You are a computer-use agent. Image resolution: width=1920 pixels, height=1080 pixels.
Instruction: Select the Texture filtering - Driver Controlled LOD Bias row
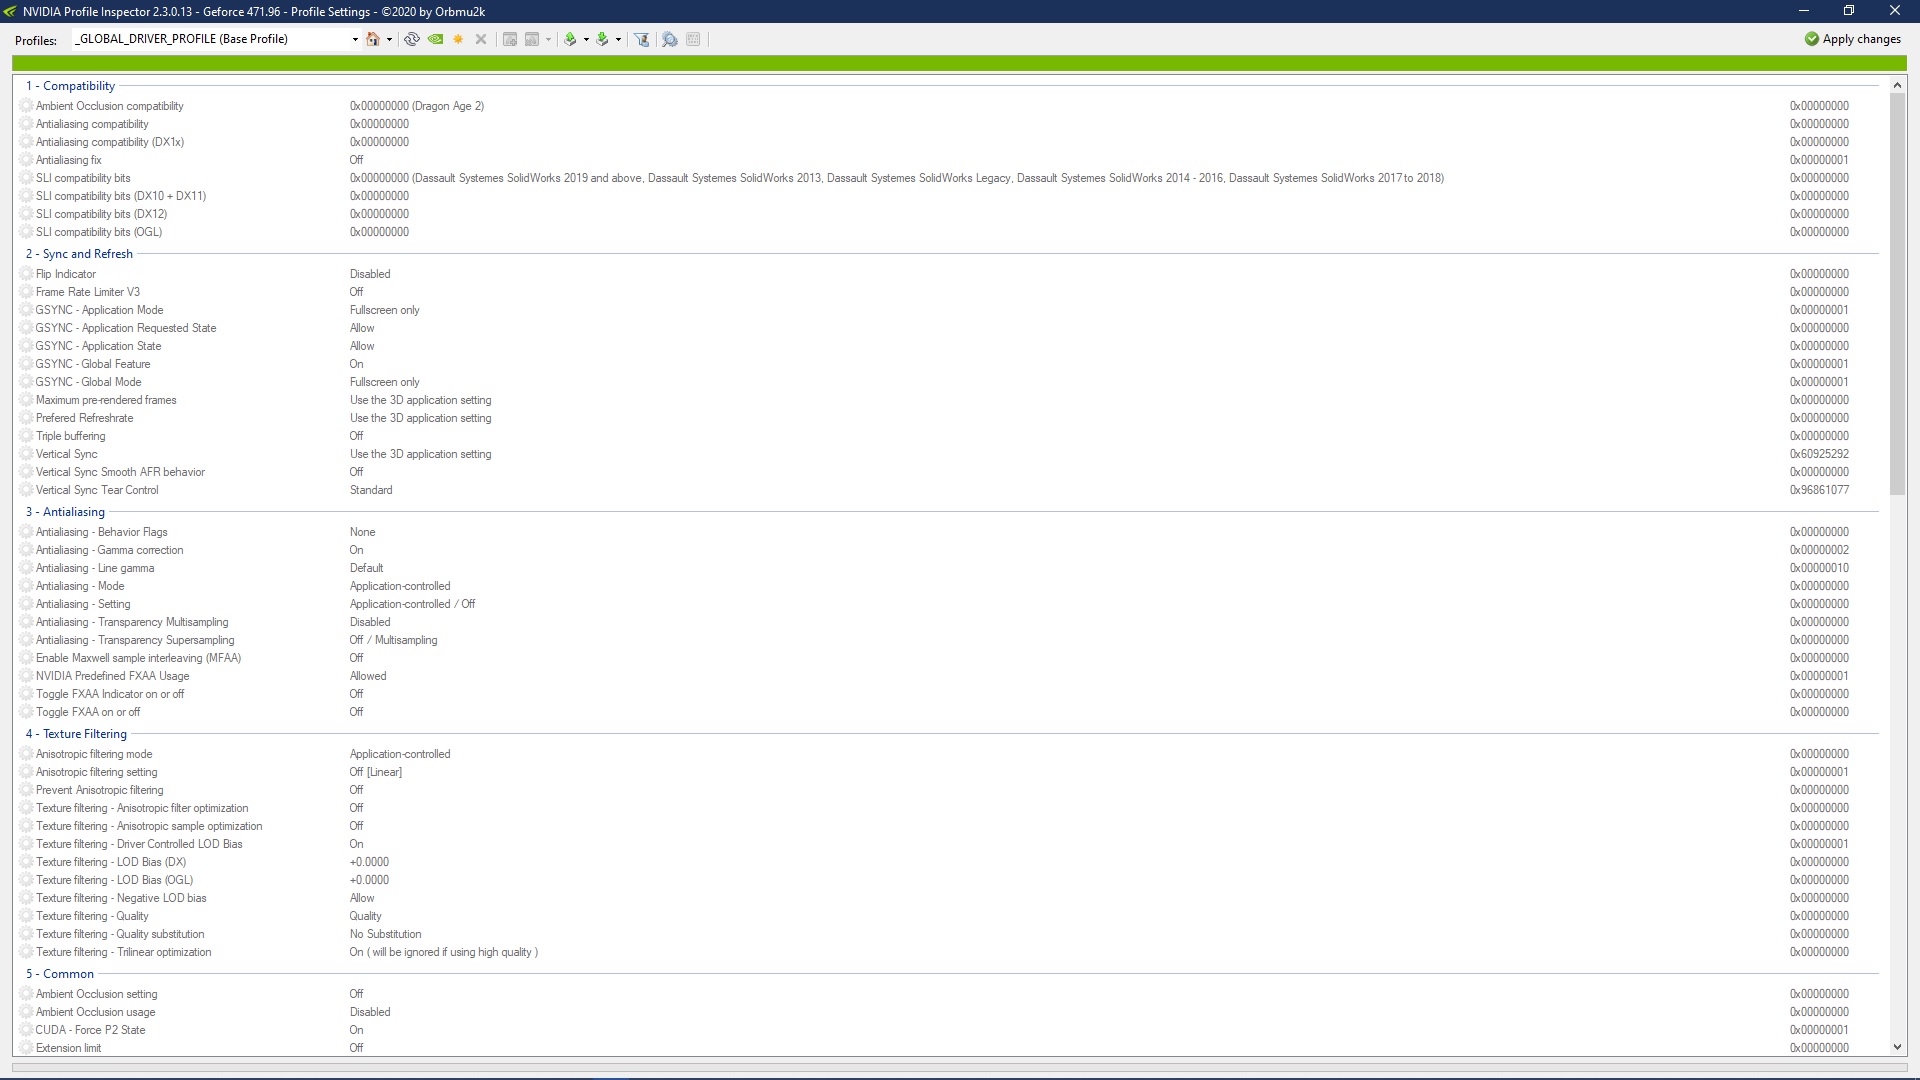[948, 844]
